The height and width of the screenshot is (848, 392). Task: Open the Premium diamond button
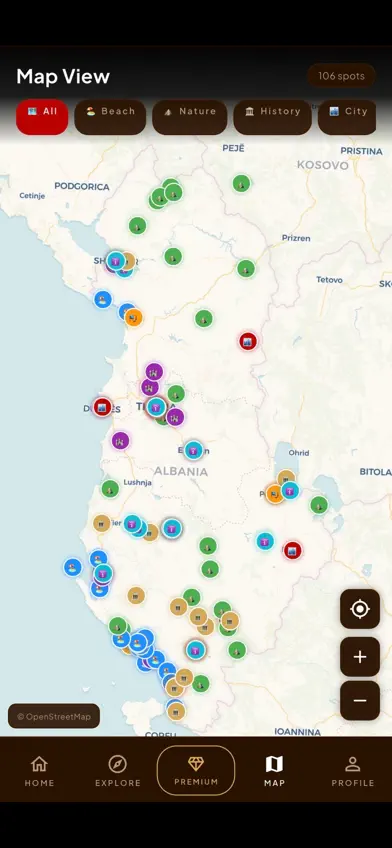coord(196,770)
